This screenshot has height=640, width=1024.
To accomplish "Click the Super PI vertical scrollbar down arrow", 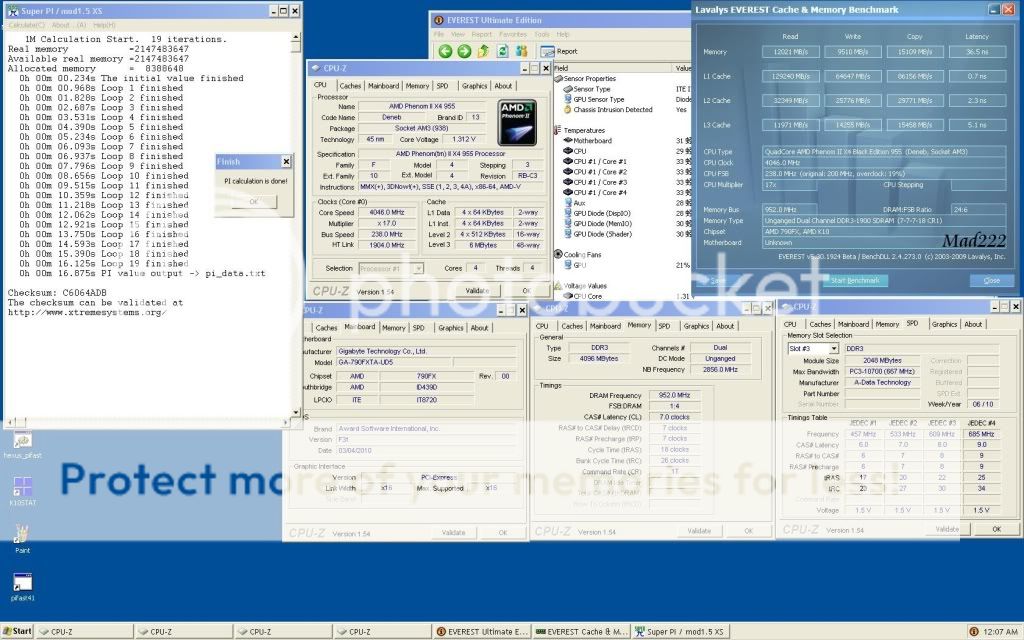I will point(296,413).
